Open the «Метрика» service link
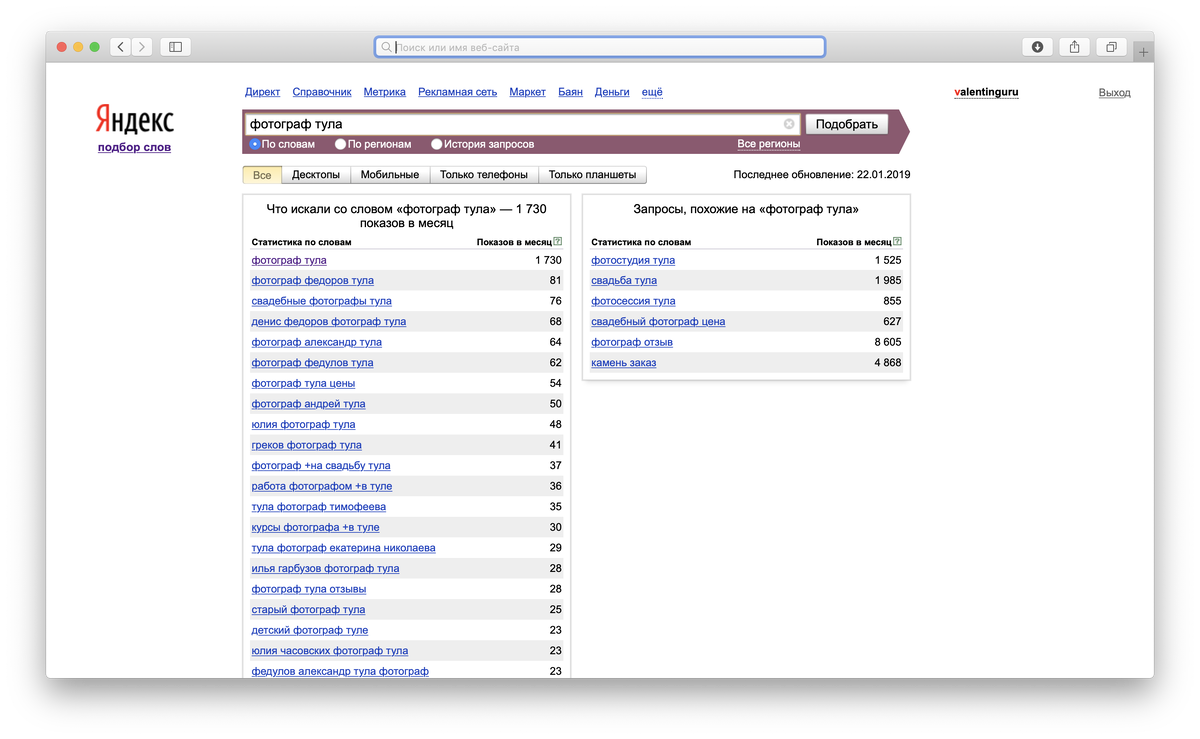 (384, 91)
